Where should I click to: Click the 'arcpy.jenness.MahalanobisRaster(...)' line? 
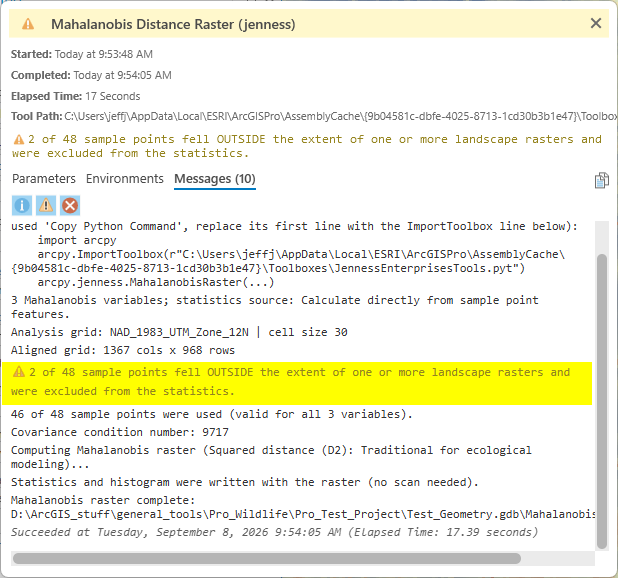pyautogui.click(x=156, y=282)
